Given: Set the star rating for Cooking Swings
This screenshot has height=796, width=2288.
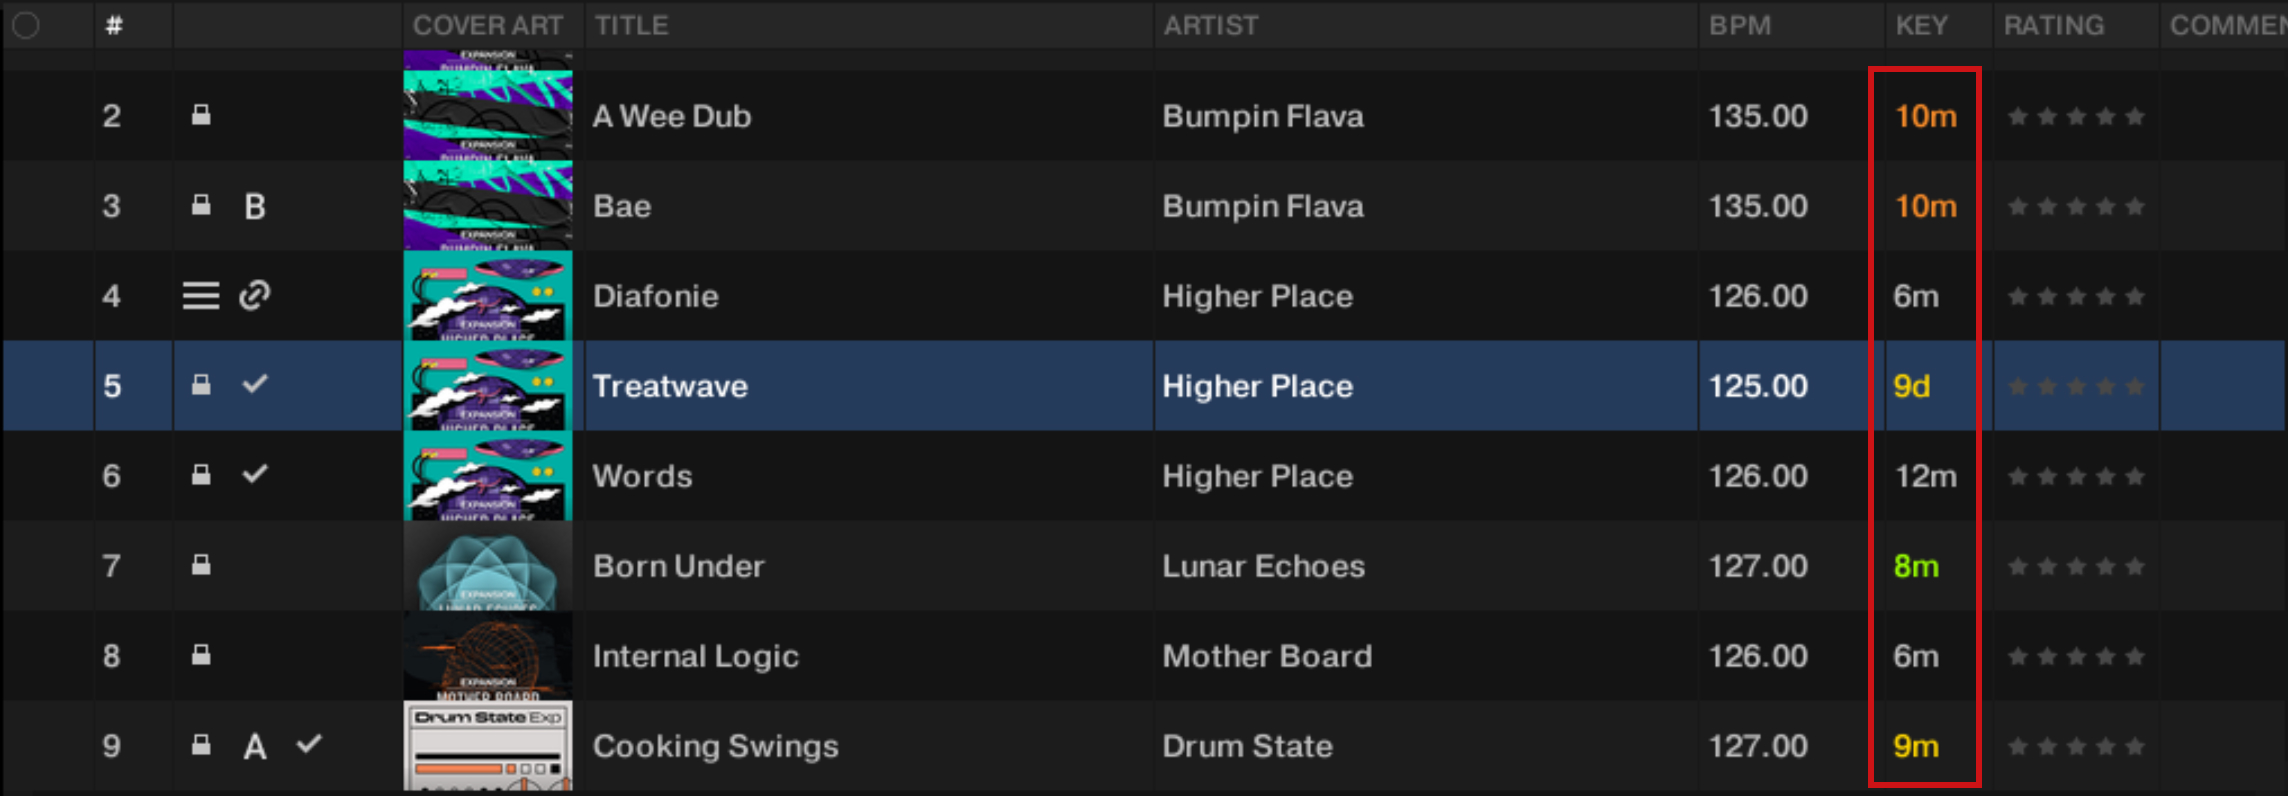Looking at the screenshot, I should (2075, 746).
